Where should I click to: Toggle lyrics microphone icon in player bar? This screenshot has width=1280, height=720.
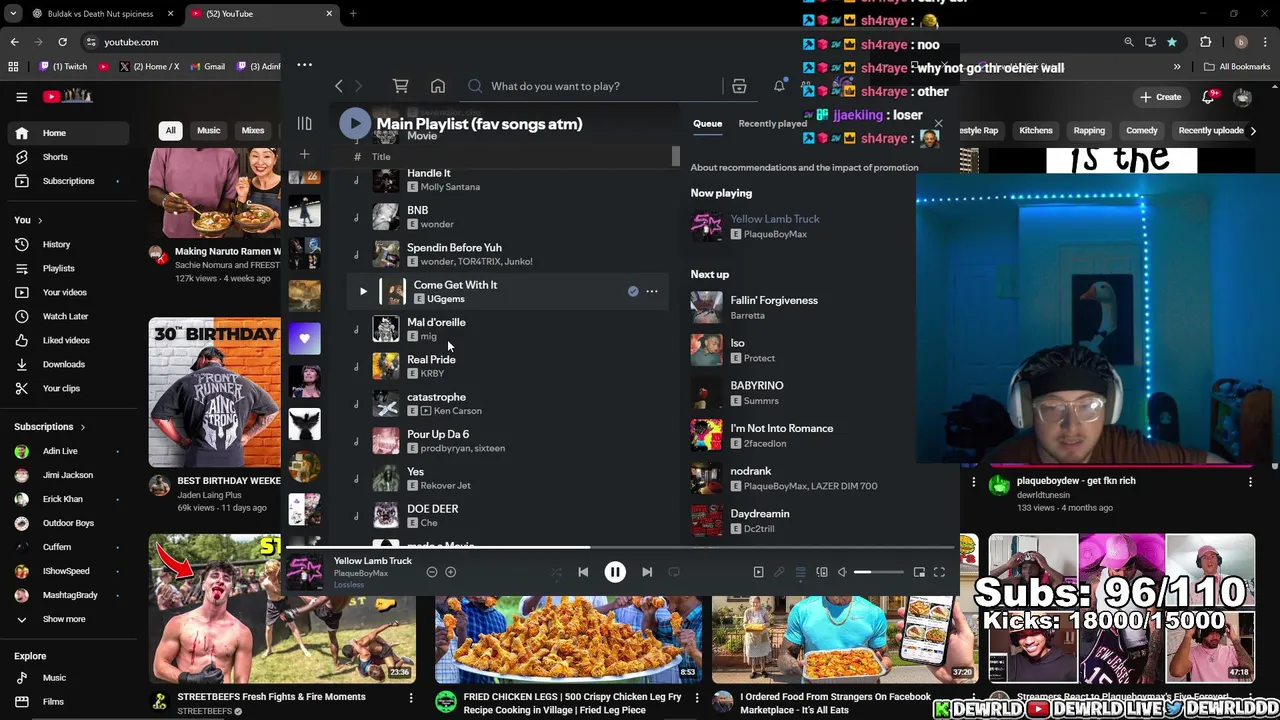click(x=779, y=572)
